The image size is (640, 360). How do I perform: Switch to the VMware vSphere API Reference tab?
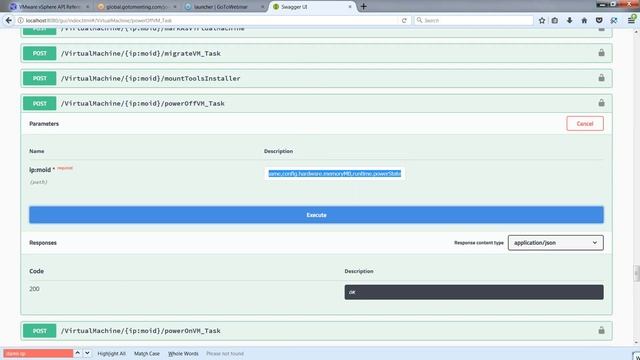(x=49, y=7)
